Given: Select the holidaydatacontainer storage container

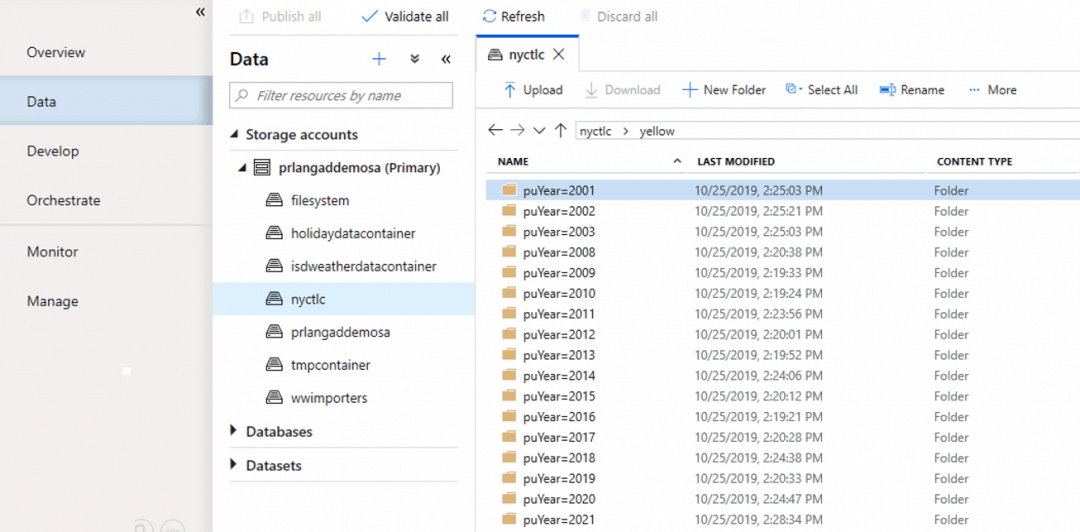Looking at the screenshot, I should [x=352, y=233].
